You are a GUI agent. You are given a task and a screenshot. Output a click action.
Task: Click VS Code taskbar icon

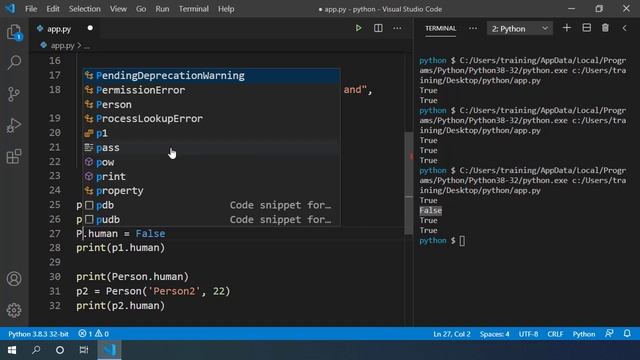click(x=109, y=350)
